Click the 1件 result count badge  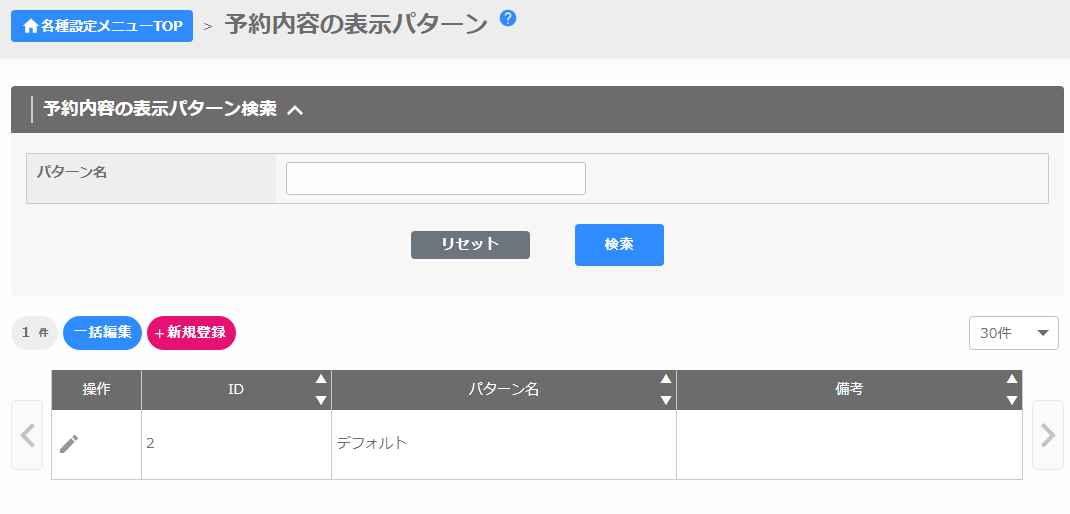pos(35,333)
